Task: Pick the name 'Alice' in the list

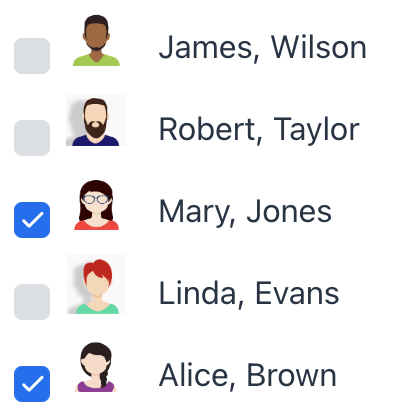Action: click(197, 375)
